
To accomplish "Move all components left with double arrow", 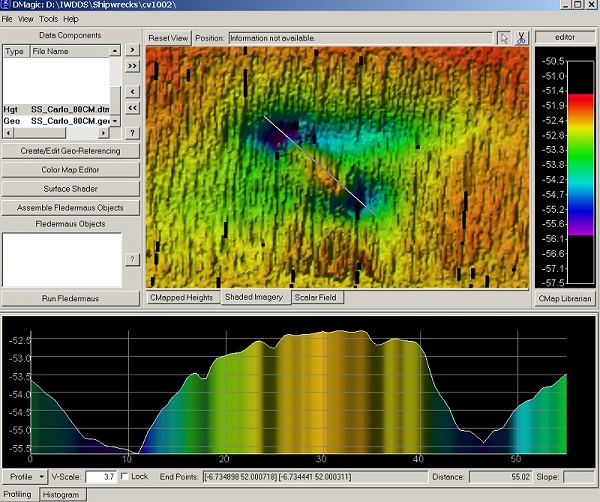I will (x=132, y=108).
